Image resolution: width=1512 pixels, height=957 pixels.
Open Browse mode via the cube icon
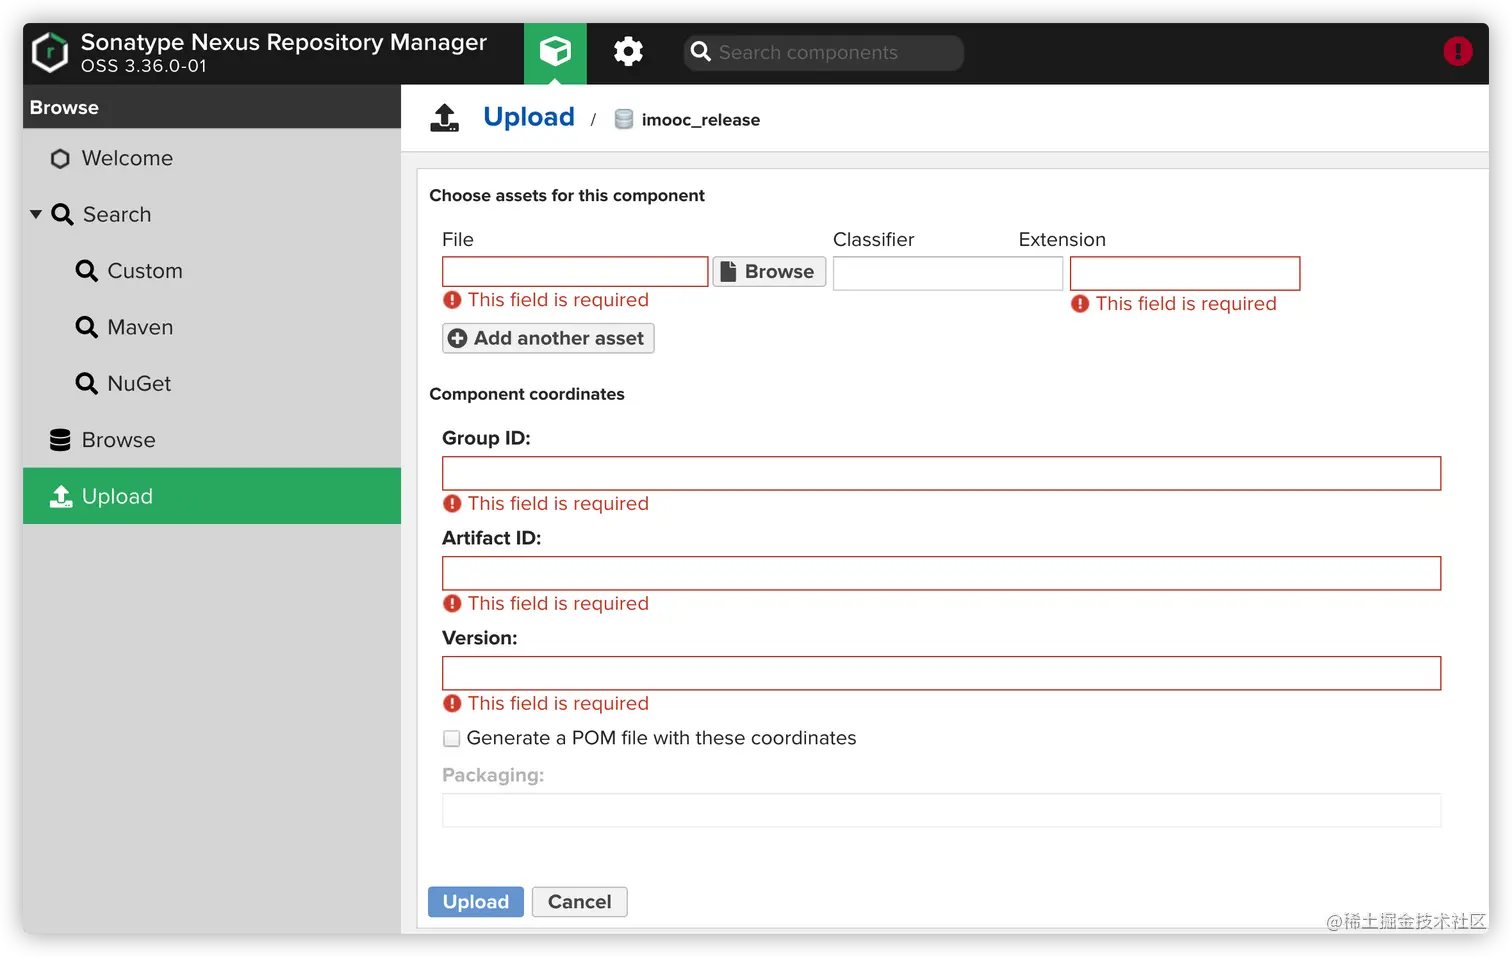(555, 52)
